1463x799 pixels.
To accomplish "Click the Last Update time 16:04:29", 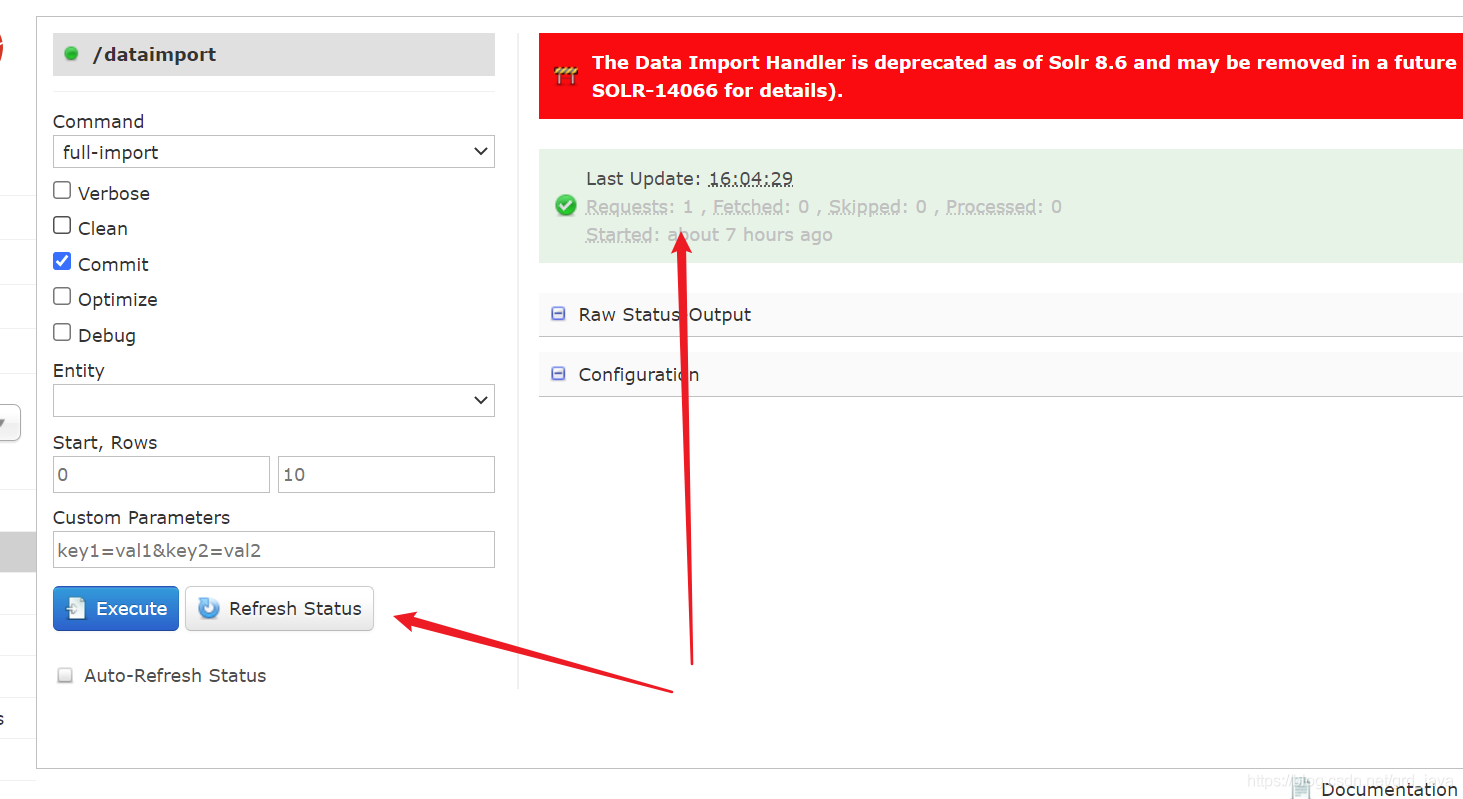I will 751,178.
